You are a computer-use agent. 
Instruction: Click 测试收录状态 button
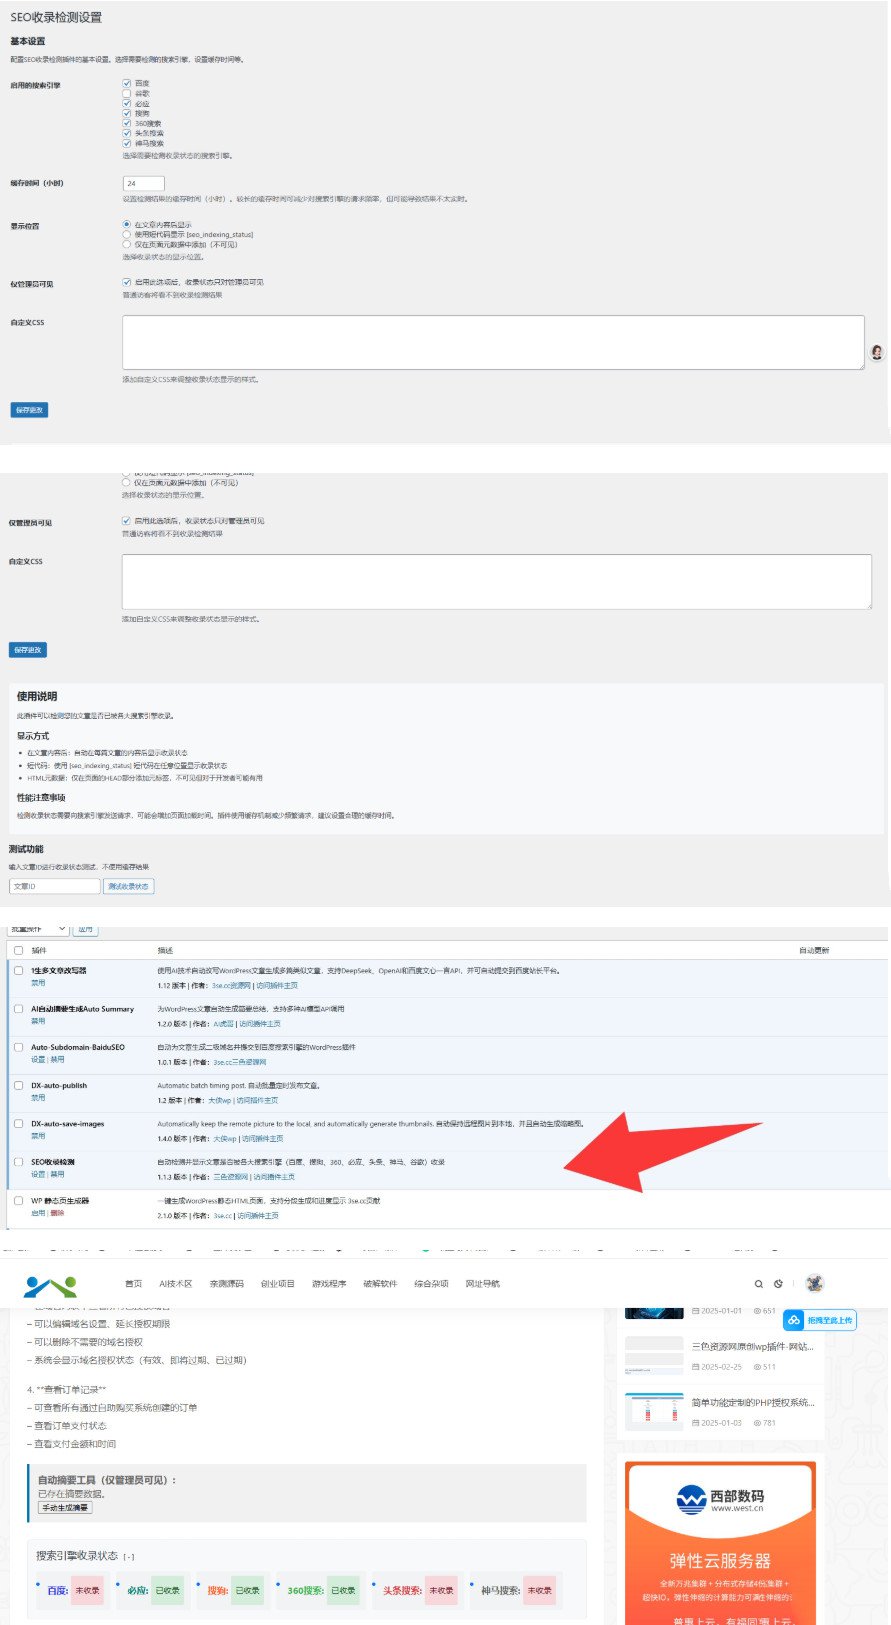(128, 886)
